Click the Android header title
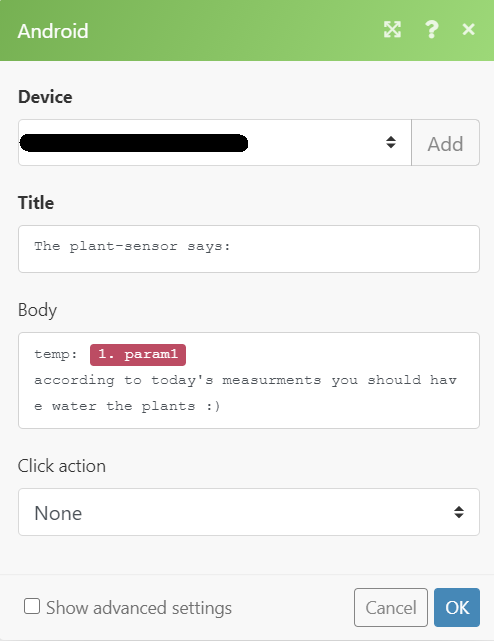The width and height of the screenshot is (494, 641). pyautogui.click(x=53, y=31)
